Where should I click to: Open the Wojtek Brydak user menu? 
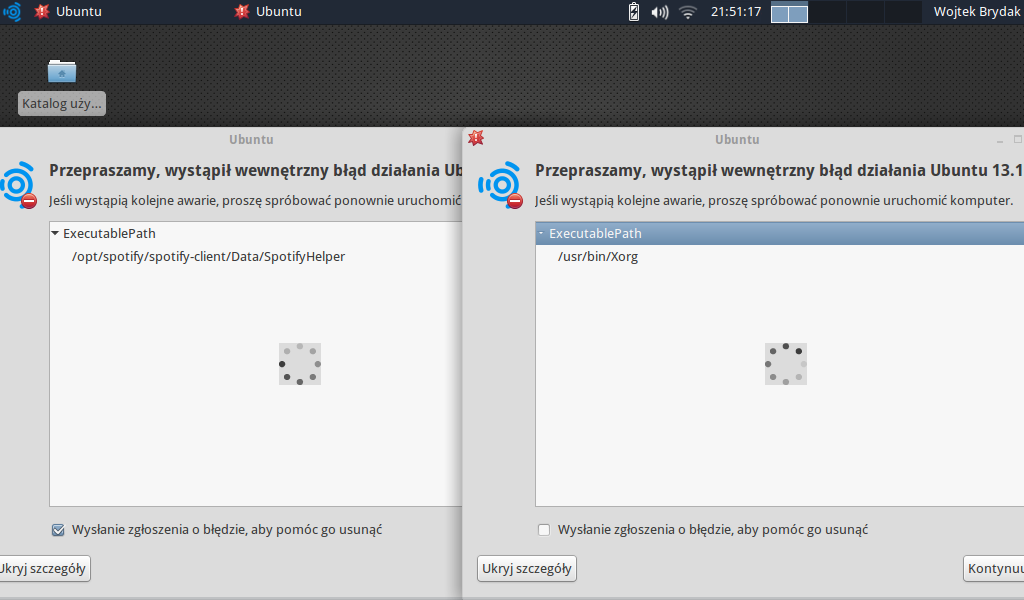pyautogui.click(x=977, y=12)
